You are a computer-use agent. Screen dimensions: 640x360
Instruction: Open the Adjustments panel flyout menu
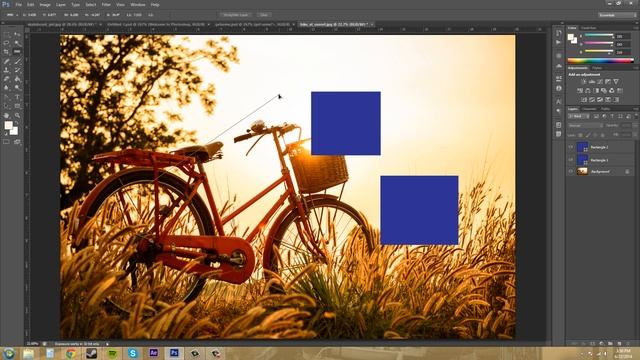point(636,68)
